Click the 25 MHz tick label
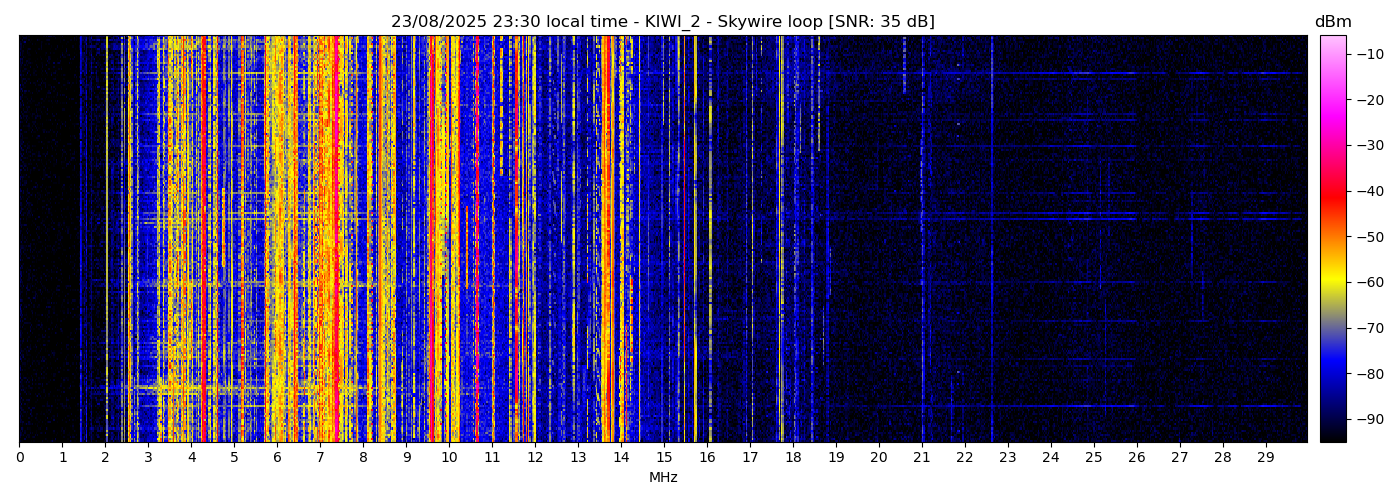Screen dimensions: 1400x500 1093,458
